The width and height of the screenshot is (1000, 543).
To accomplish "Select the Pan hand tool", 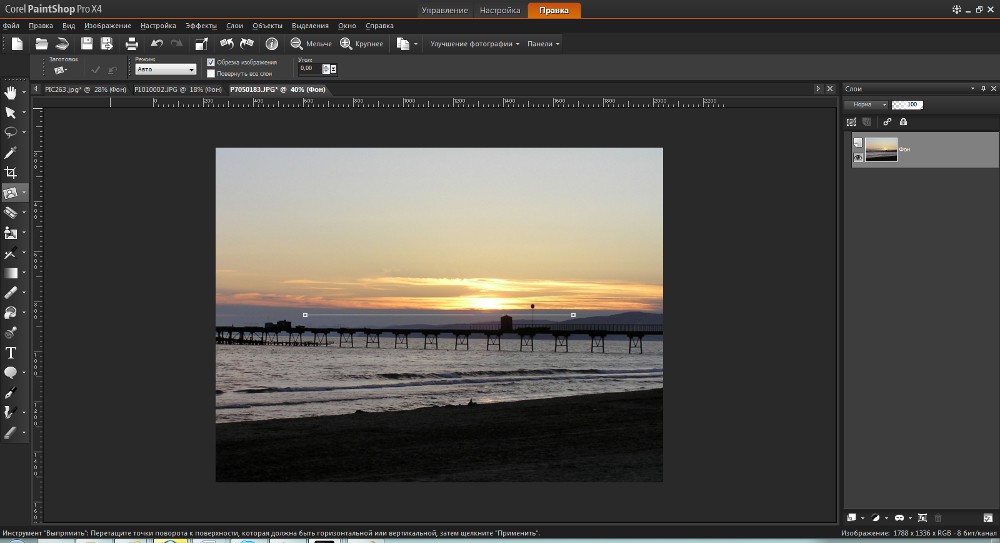I will click(x=11, y=93).
